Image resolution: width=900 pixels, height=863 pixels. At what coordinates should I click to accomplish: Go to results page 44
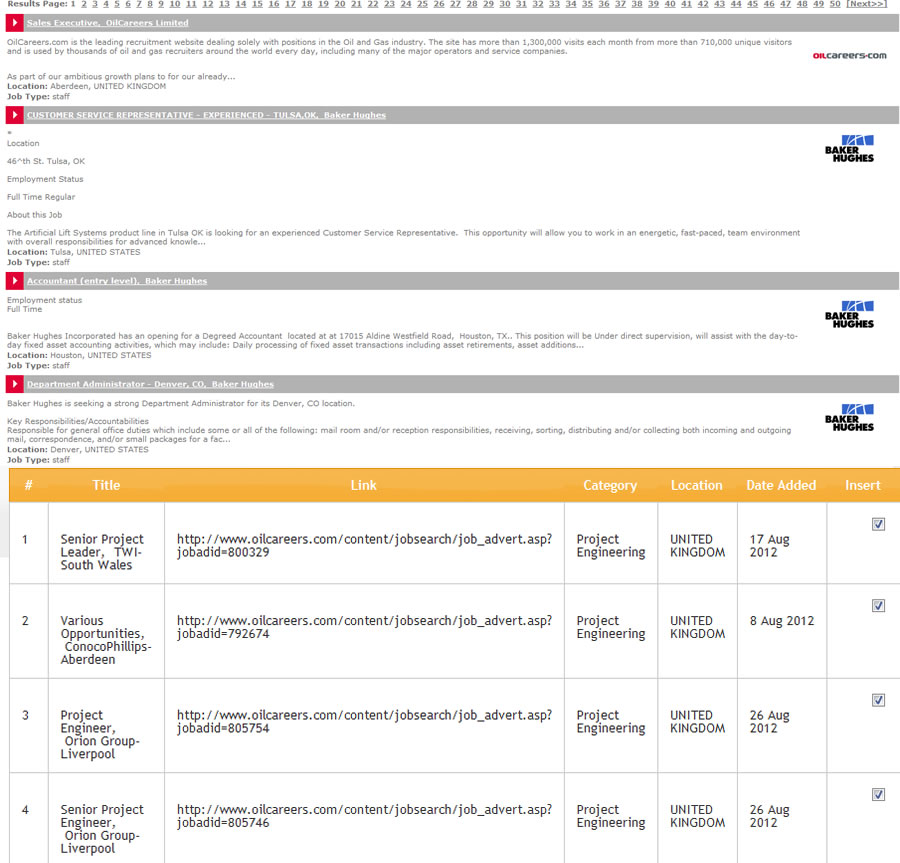click(736, 4)
